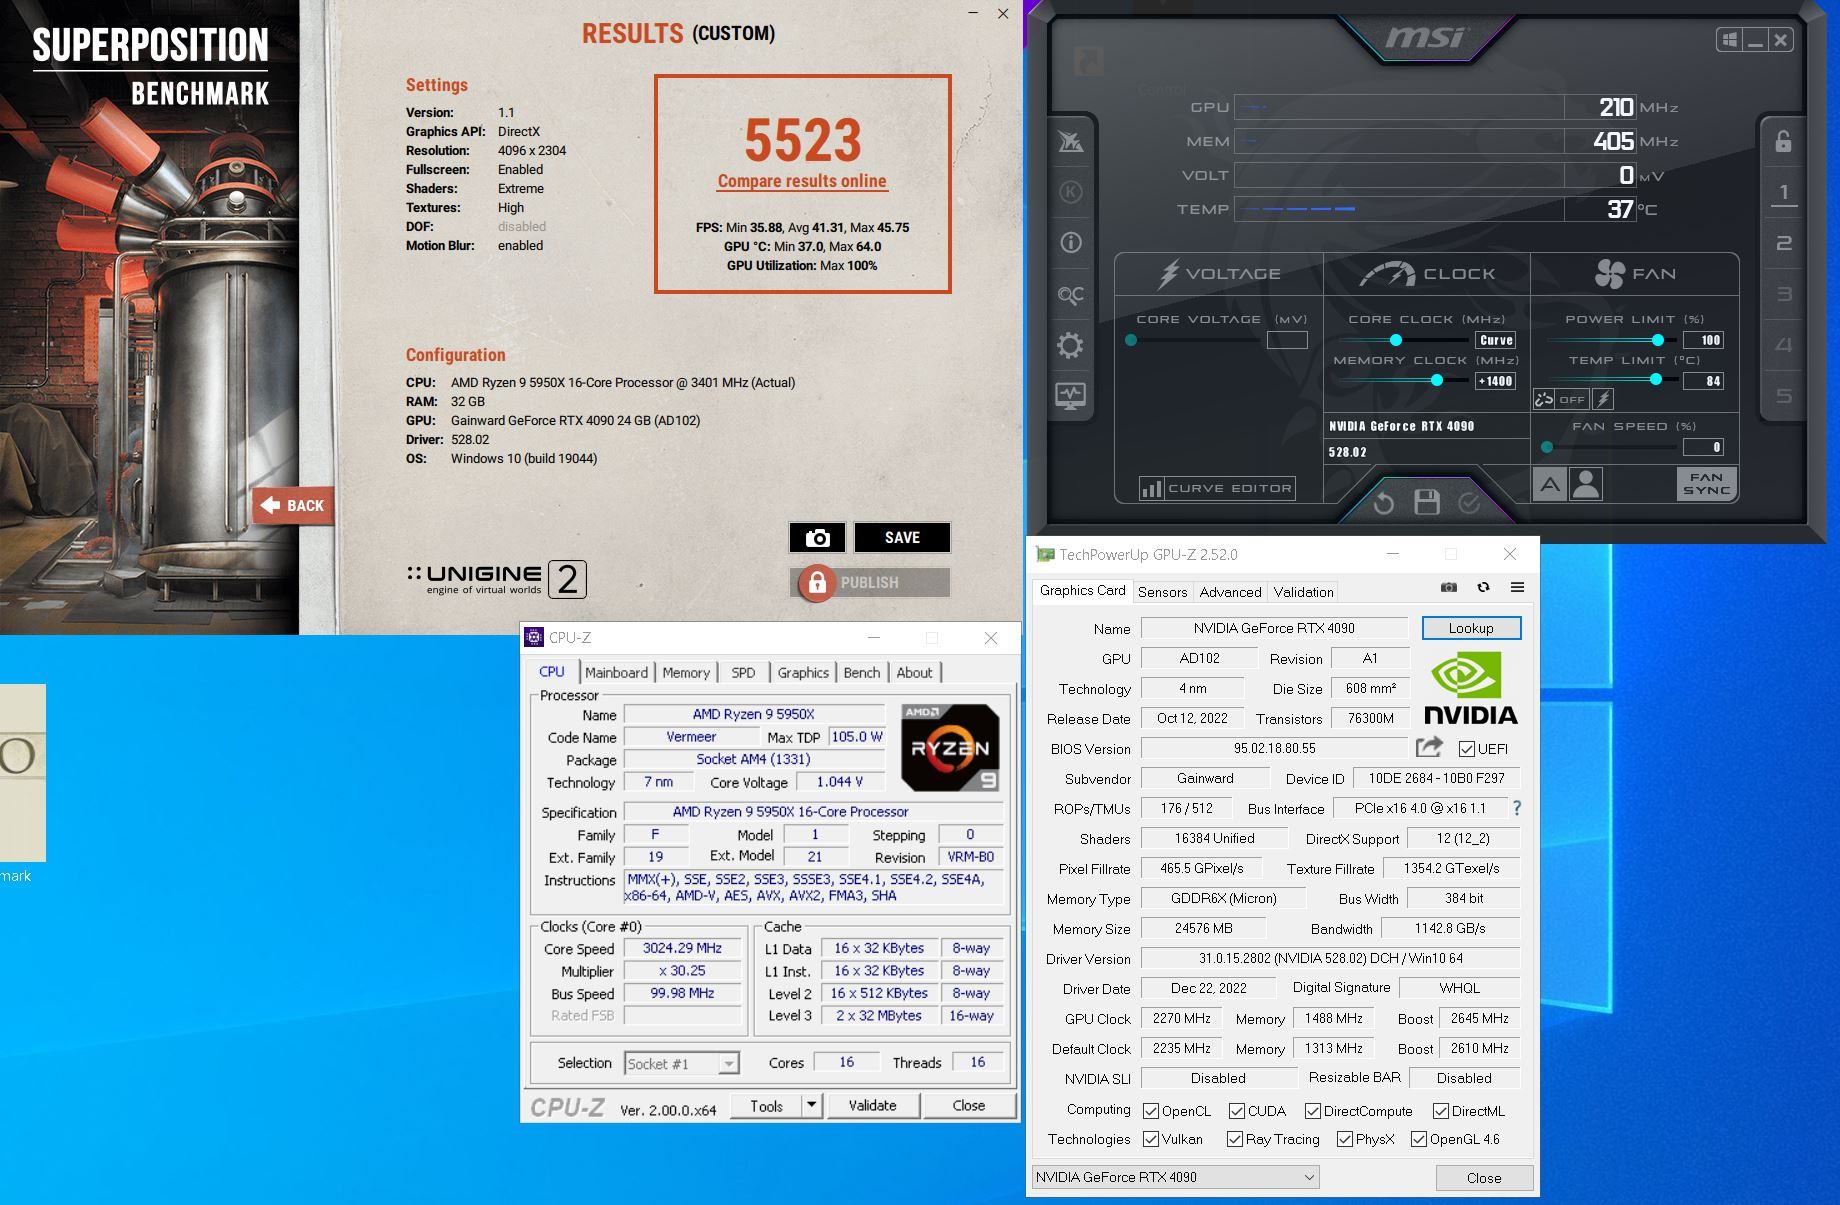Toggle the CUDA checkbox
Screen dimensions: 1840x1205
tap(1237, 1111)
